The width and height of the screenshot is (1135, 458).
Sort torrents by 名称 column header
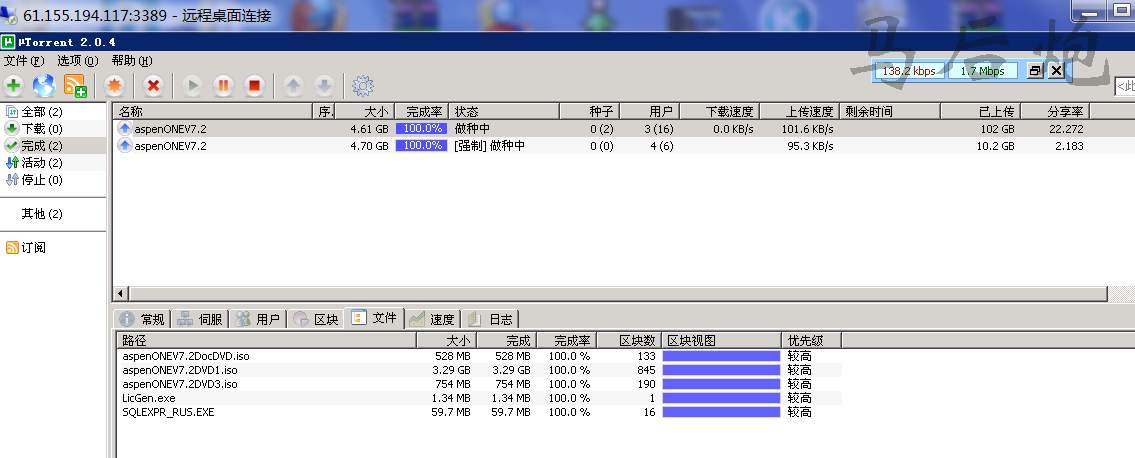(x=214, y=111)
